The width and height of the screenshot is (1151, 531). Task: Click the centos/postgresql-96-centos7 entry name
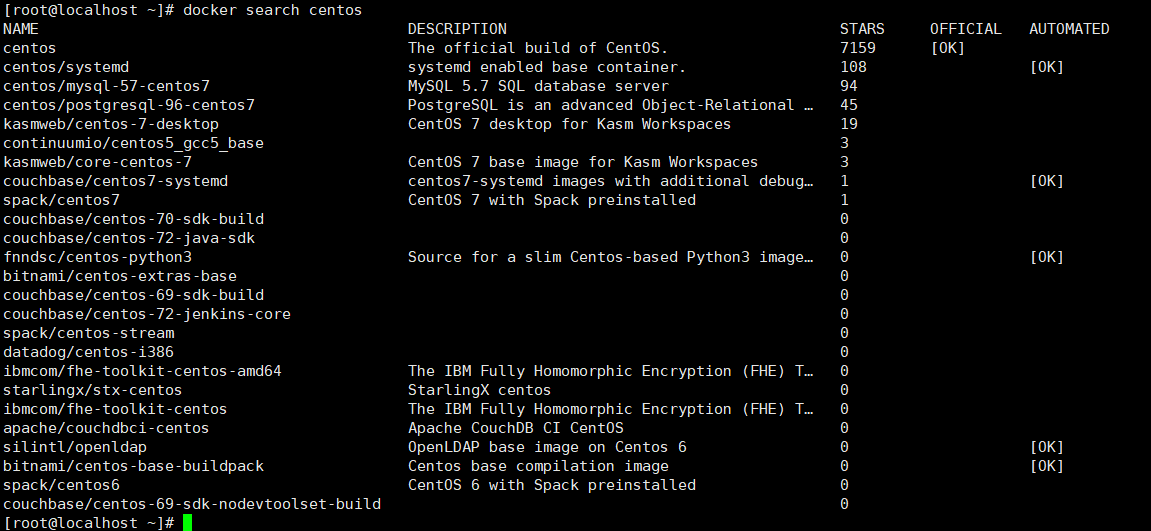click(x=128, y=105)
